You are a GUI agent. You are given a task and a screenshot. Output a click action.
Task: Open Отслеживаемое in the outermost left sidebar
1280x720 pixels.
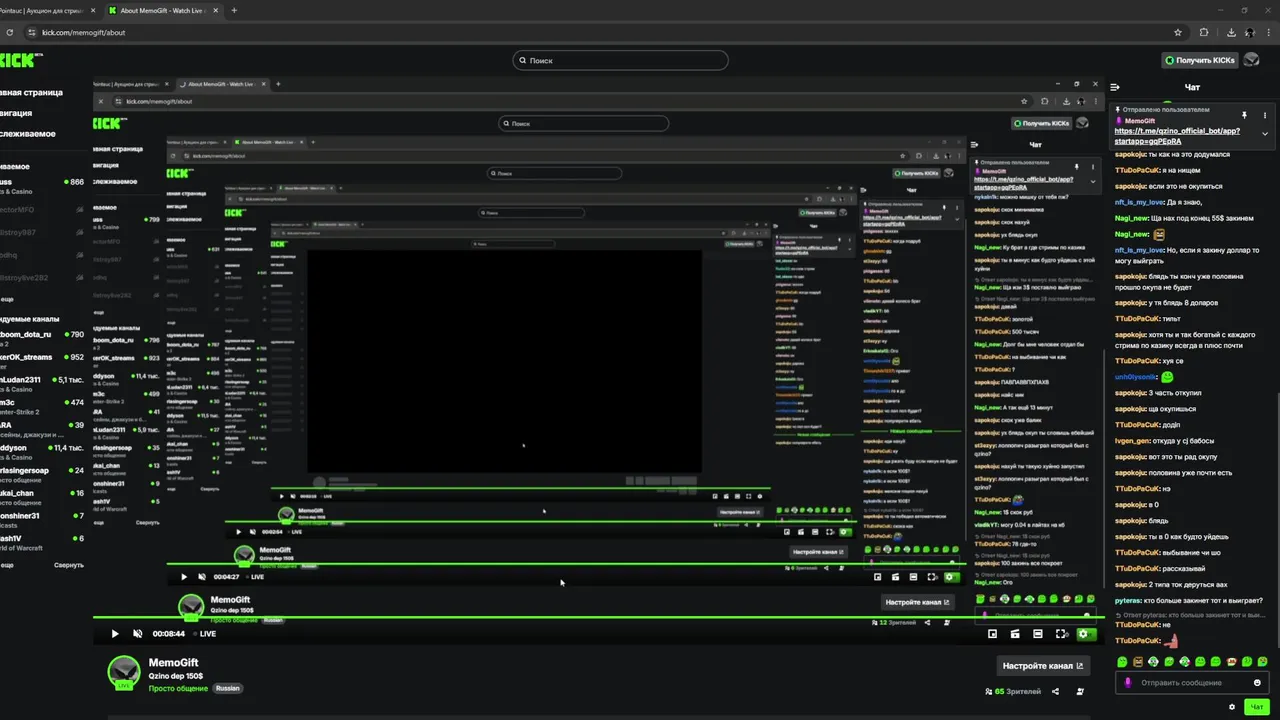click(28, 133)
